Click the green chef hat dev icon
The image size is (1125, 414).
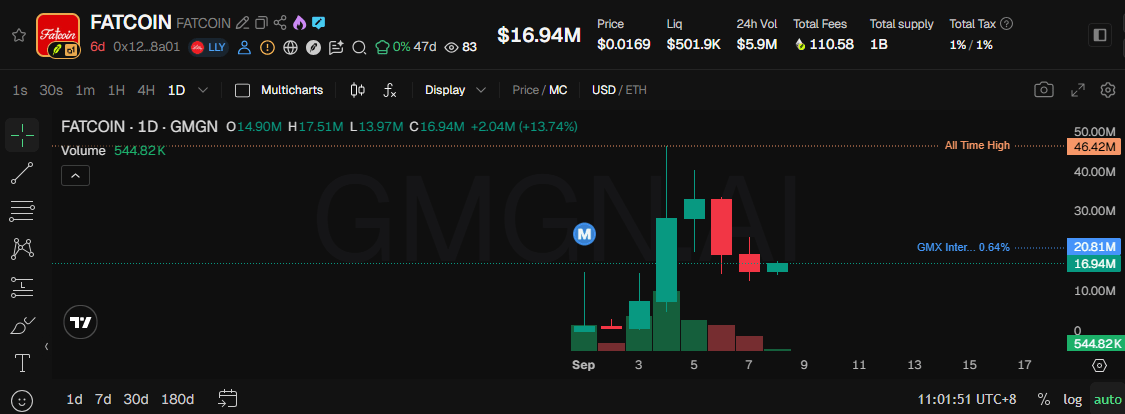coord(382,48)
